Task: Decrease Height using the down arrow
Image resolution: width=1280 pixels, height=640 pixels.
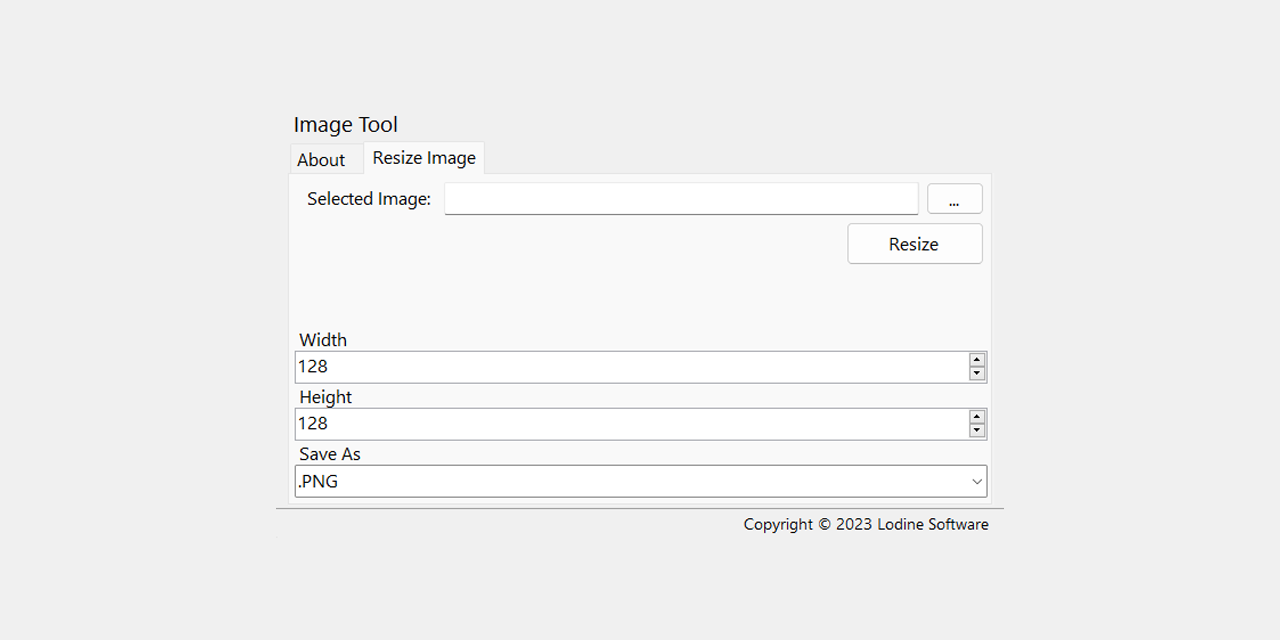Action: (977, 431)
